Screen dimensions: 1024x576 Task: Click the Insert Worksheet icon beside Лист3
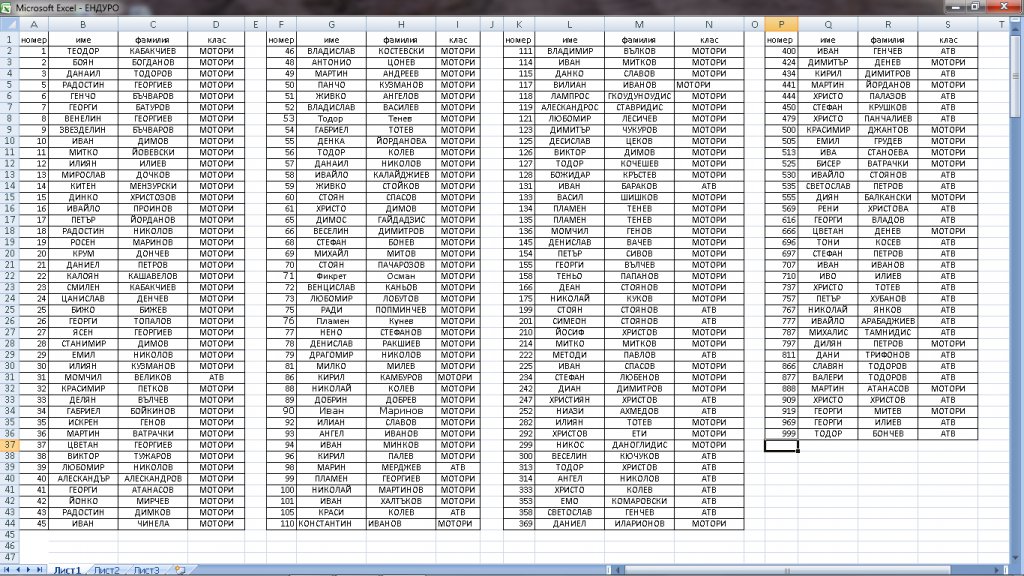[x=180, y=570]
